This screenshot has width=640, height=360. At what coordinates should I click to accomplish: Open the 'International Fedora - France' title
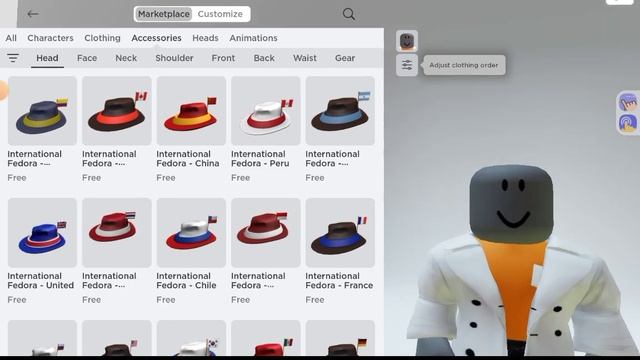click(x=339, y=281)
